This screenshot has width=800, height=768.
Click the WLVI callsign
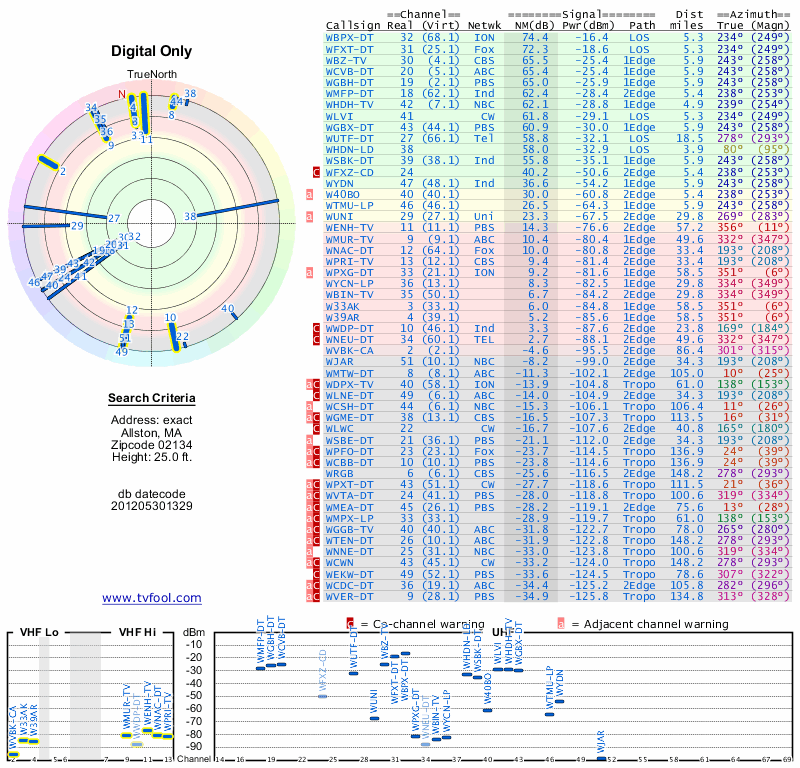click(339, 116)
